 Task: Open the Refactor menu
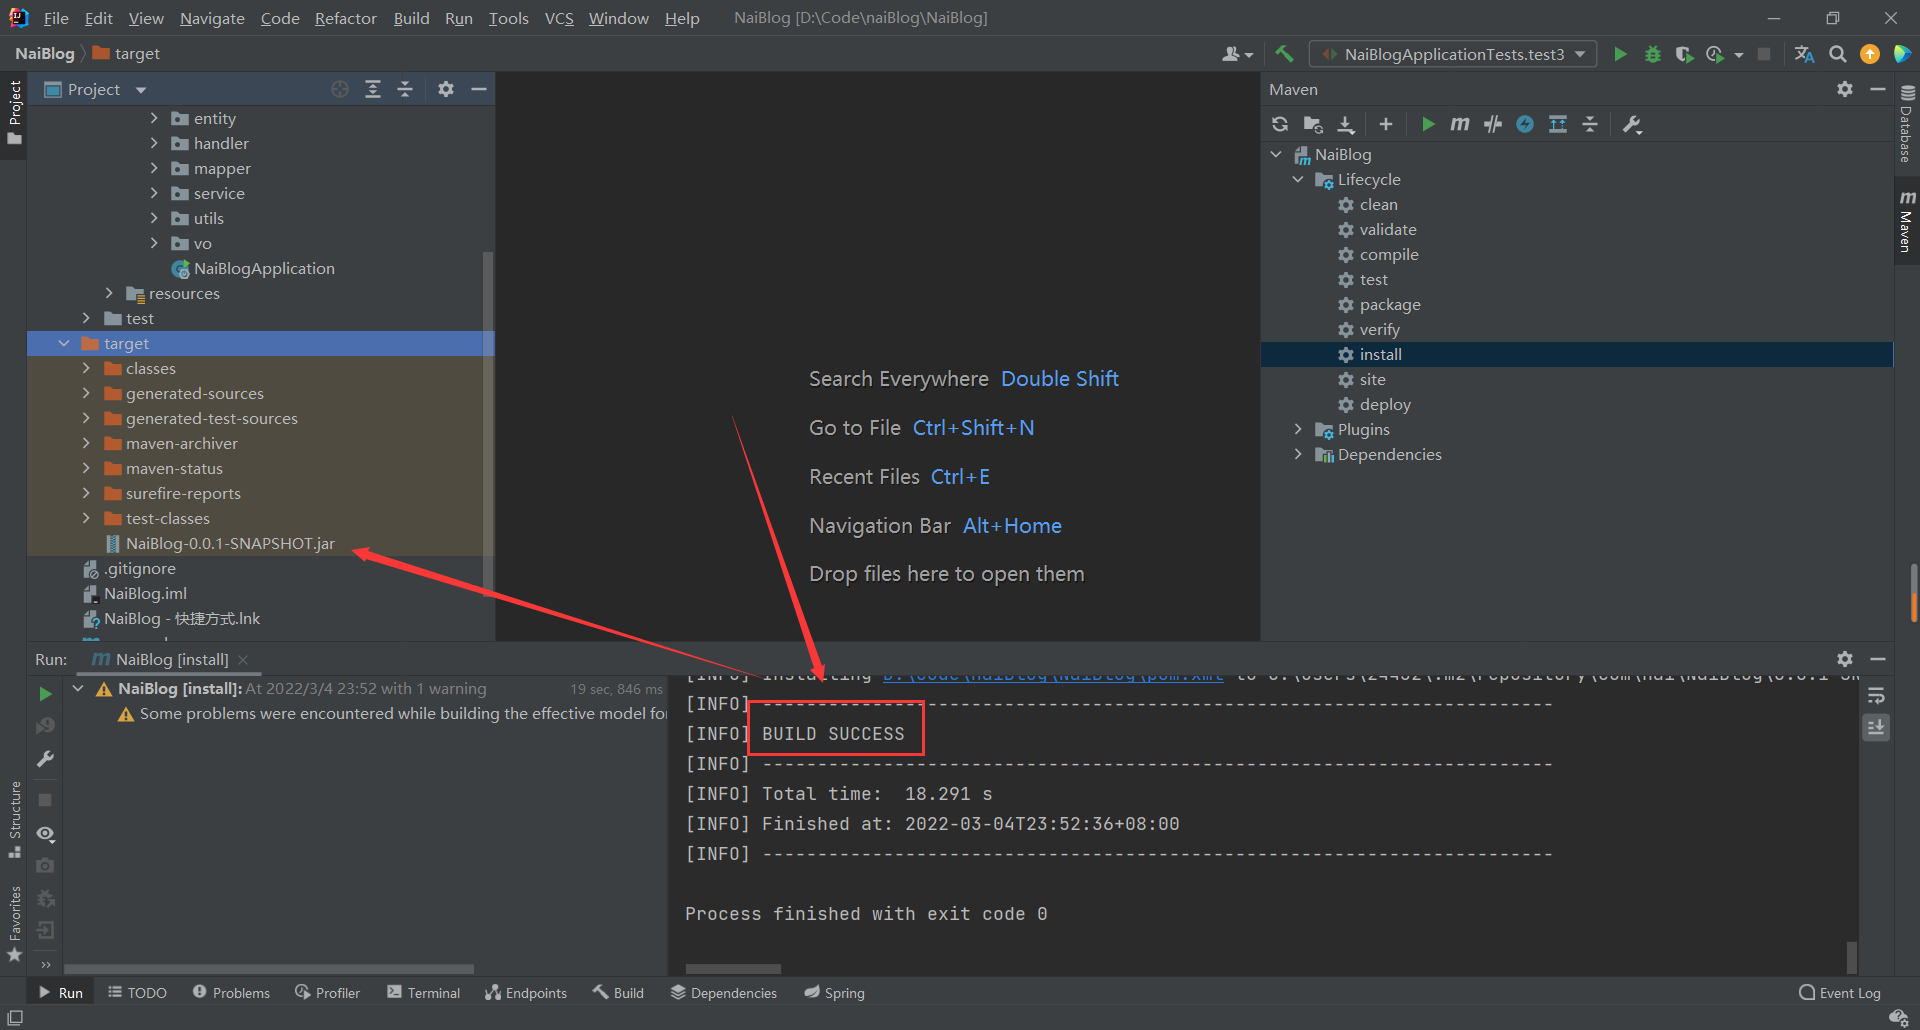345,18
